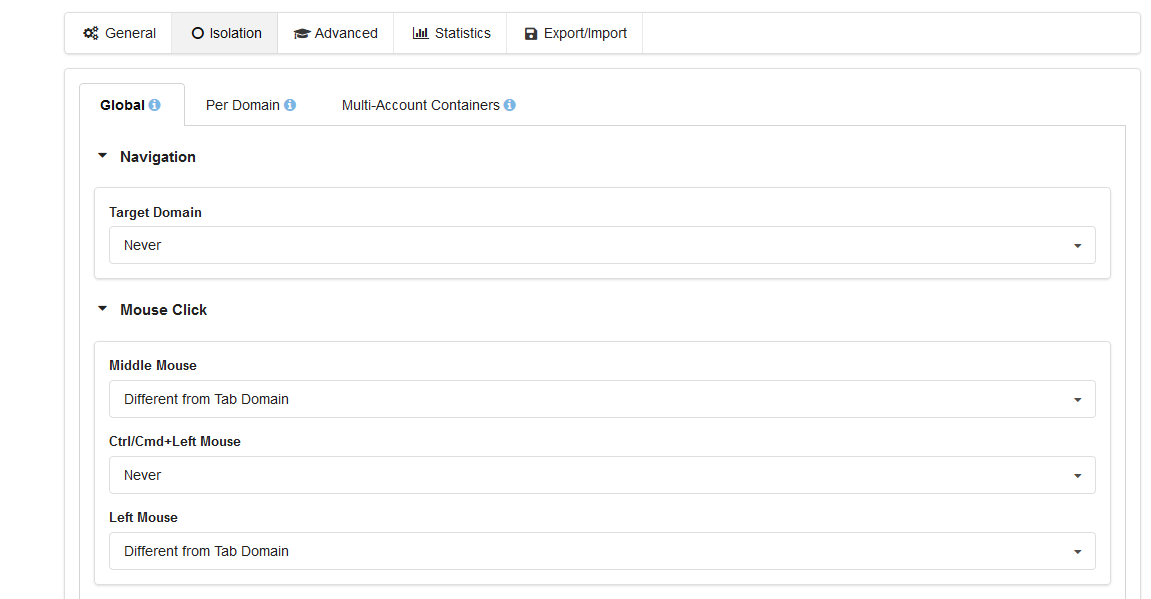Open the Ctrl/Cmd+Left Mouse dropdown
The height and width of the screenshot is (599, 1151).
tap(602, 475)
